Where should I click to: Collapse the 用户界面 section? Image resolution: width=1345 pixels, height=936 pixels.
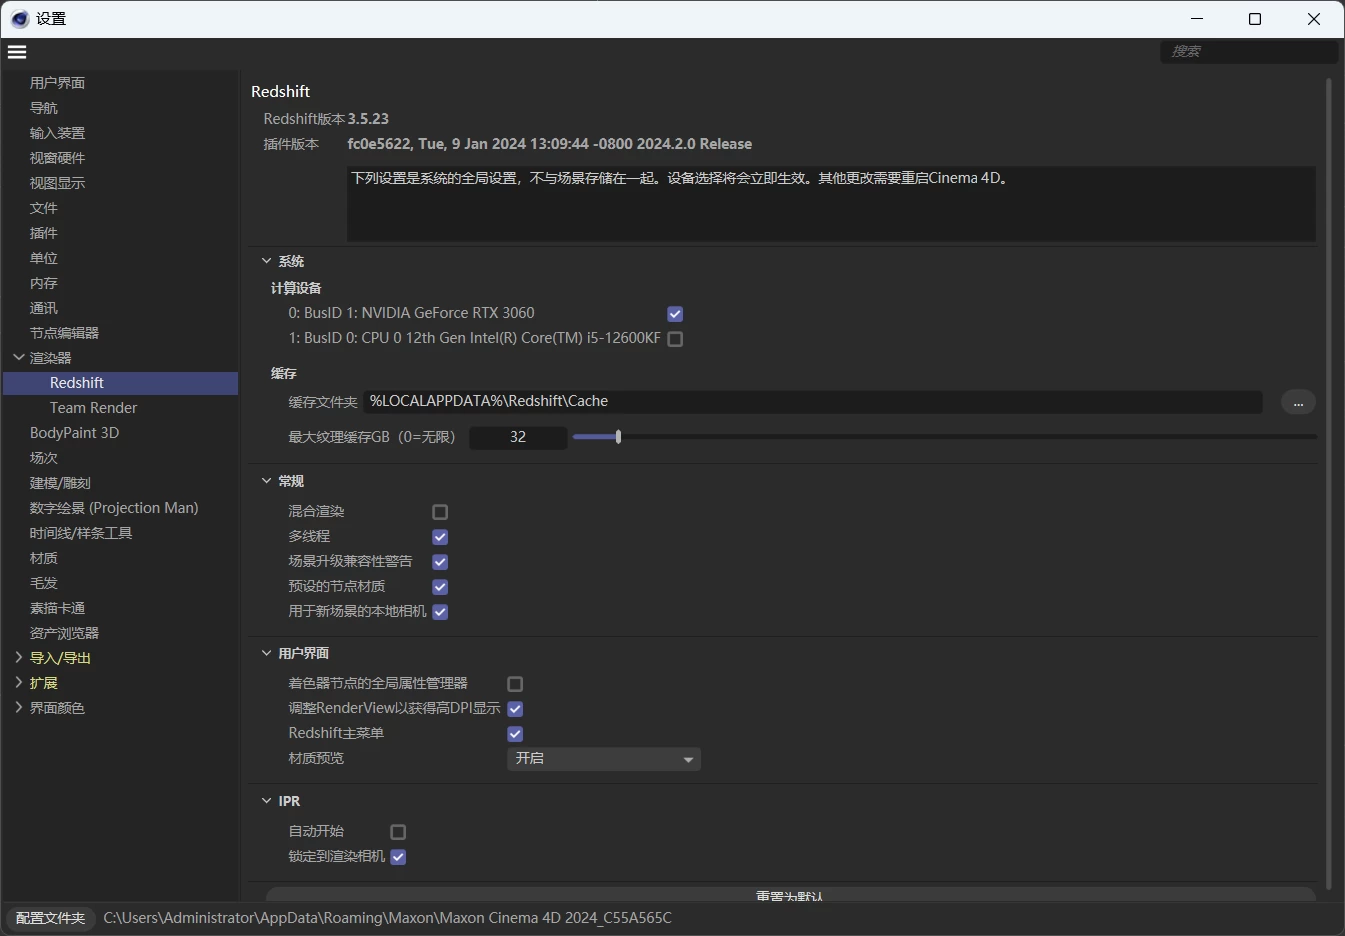(x=267, y=653)
